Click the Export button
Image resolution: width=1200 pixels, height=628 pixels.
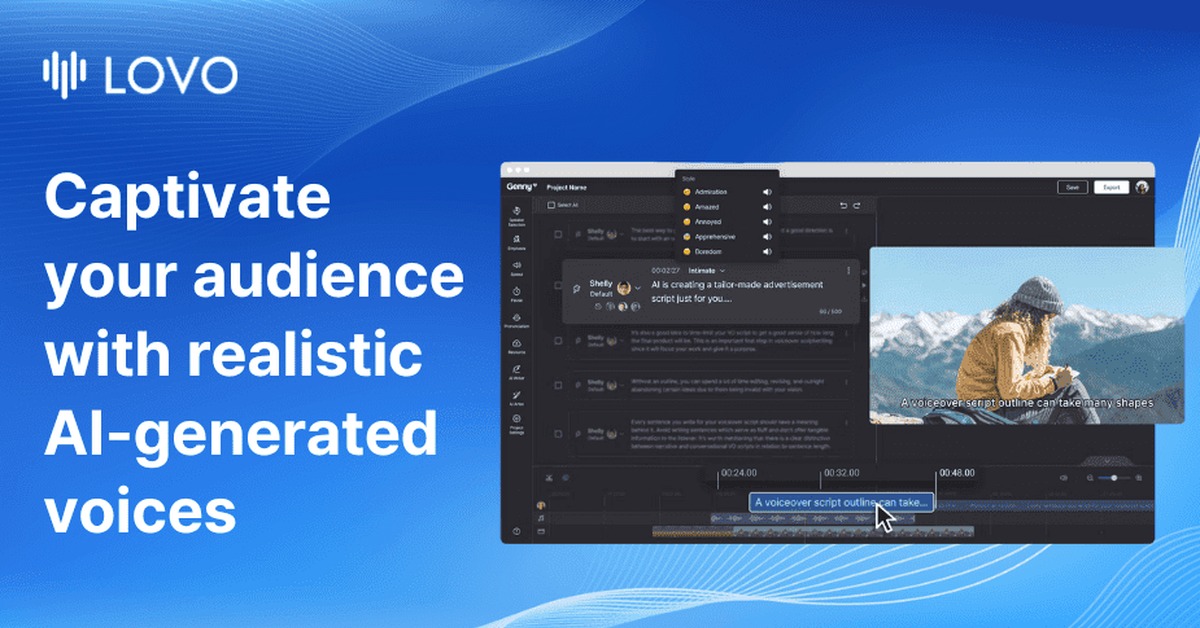[x=1109, y=187]
